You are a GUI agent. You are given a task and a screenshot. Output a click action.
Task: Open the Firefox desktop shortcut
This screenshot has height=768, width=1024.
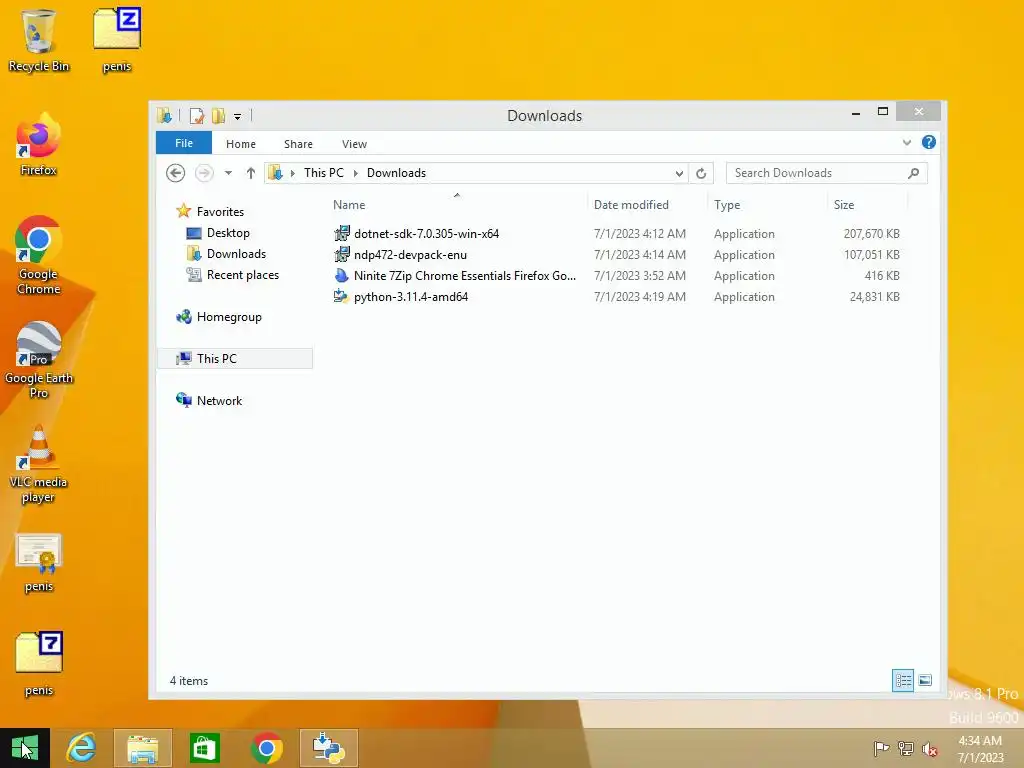click(39, 145)
